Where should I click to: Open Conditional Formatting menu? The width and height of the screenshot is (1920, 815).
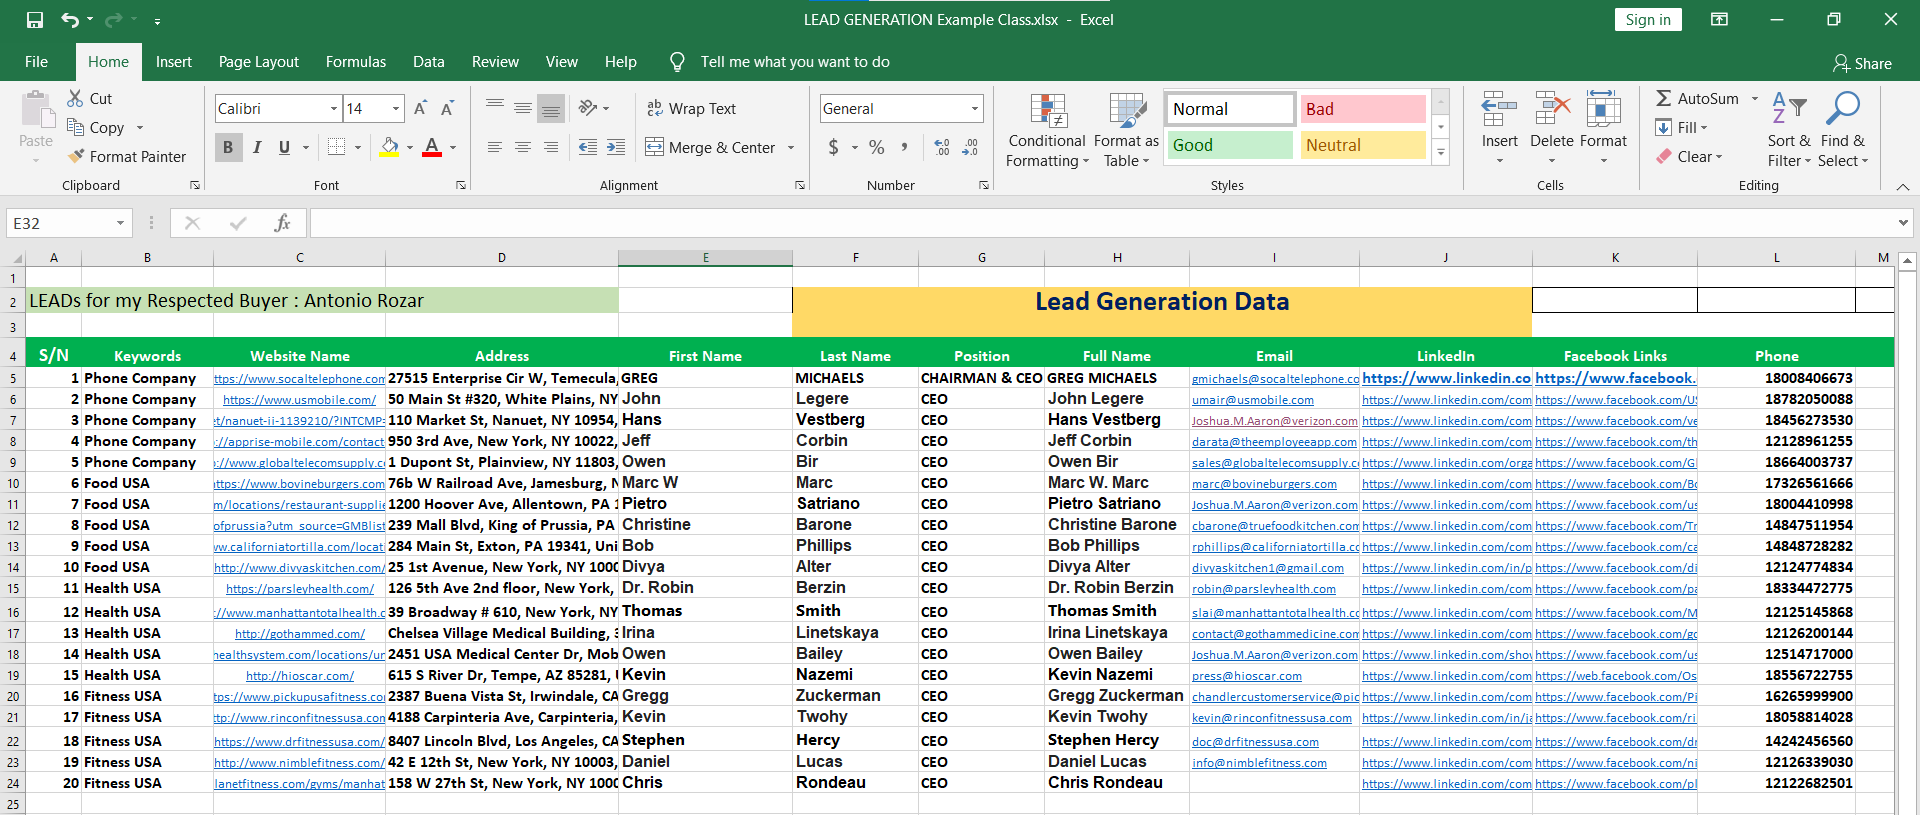coord(1047,132)
